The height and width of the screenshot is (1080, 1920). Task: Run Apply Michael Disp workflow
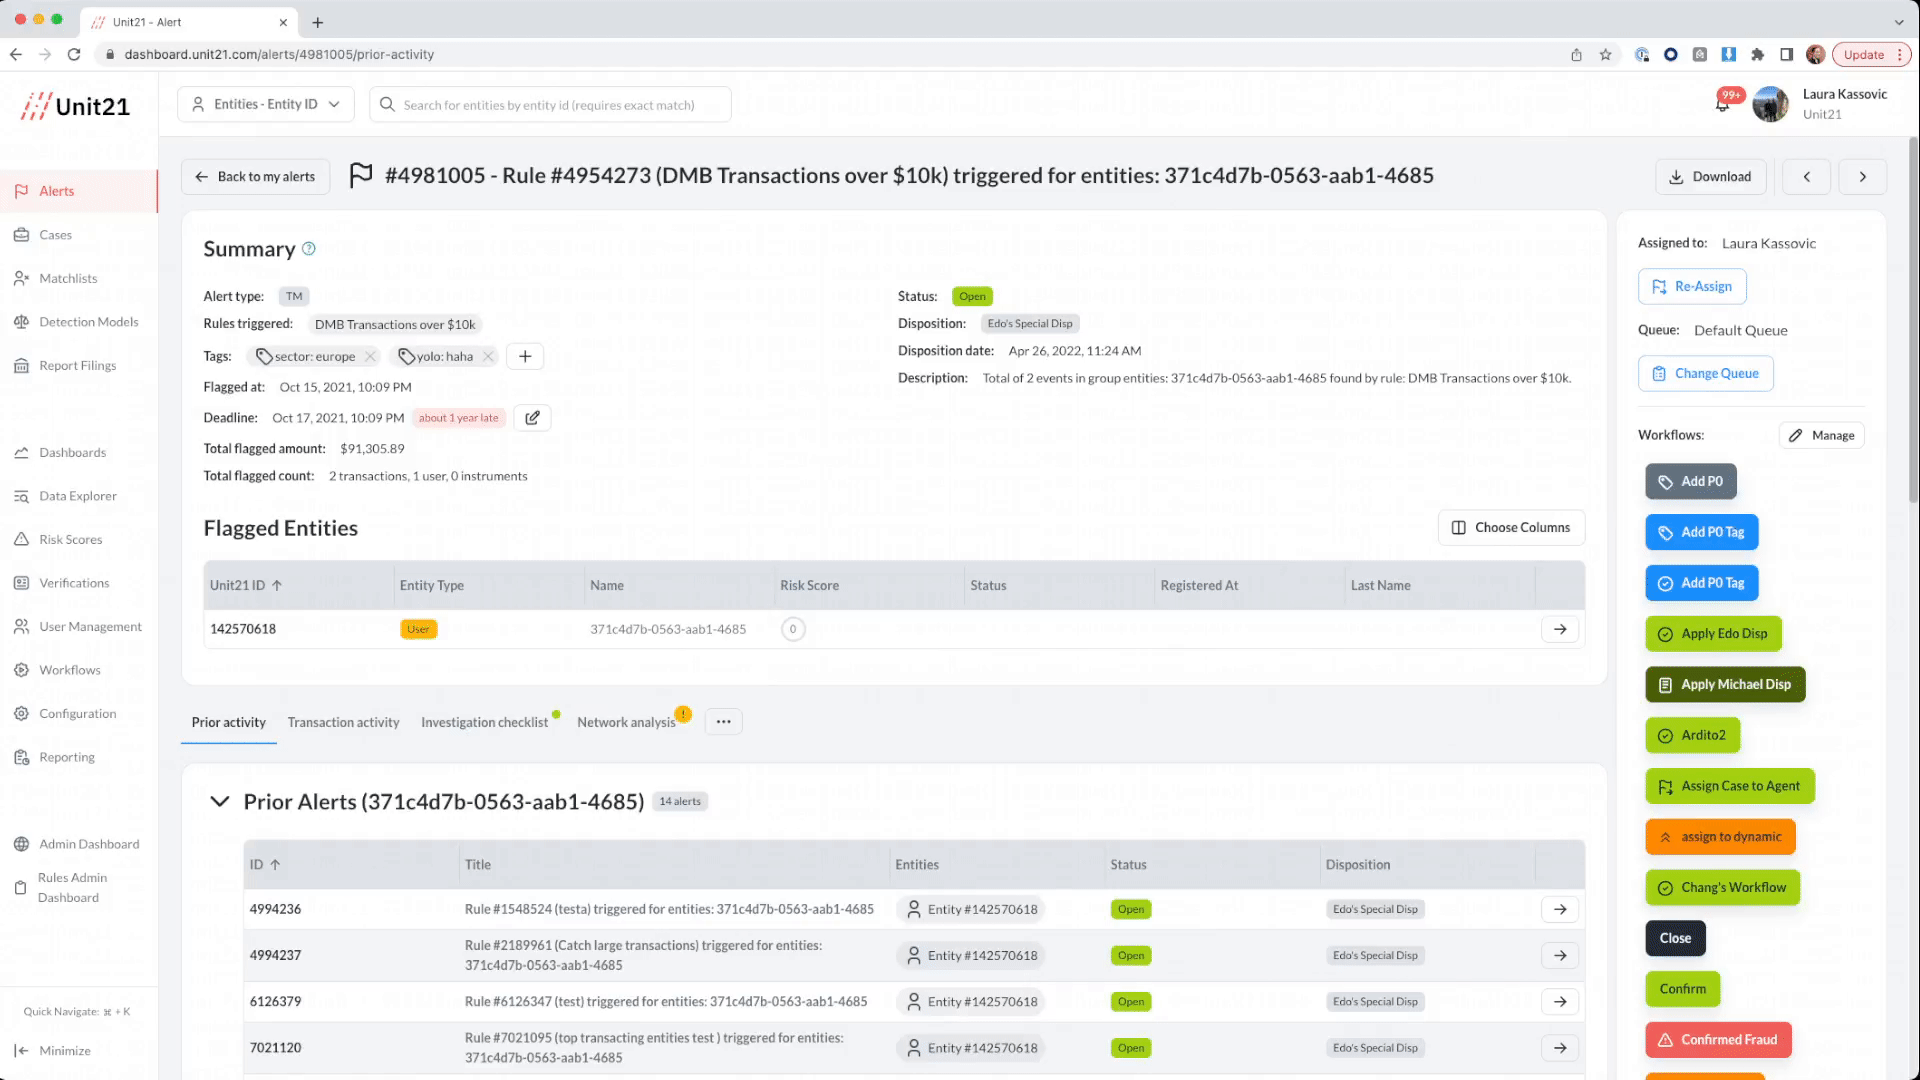(1725, 685)
